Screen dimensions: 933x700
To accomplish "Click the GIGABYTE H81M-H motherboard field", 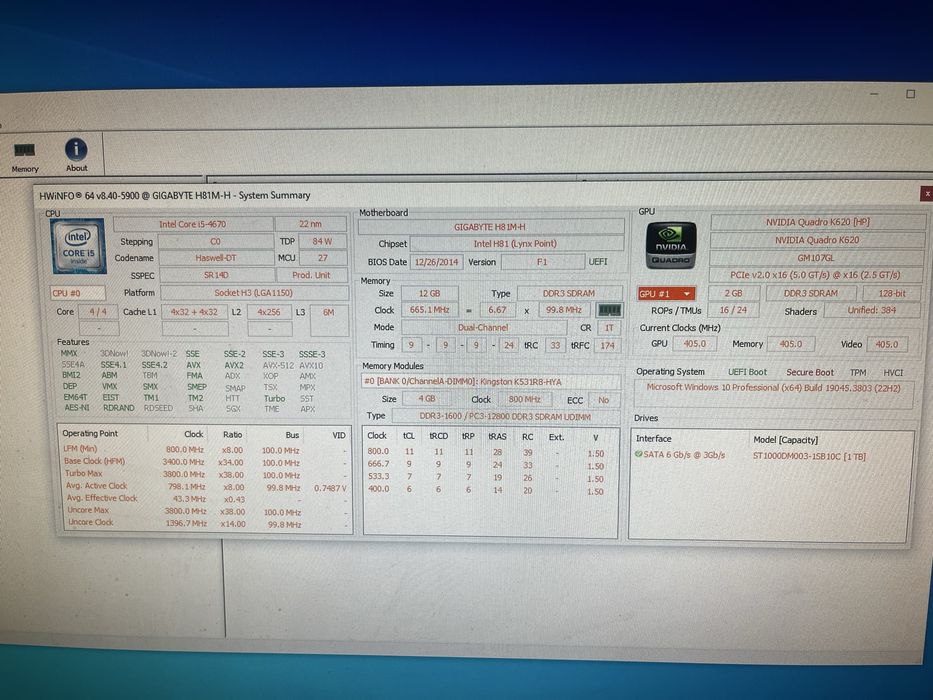I will click(490, 227).
